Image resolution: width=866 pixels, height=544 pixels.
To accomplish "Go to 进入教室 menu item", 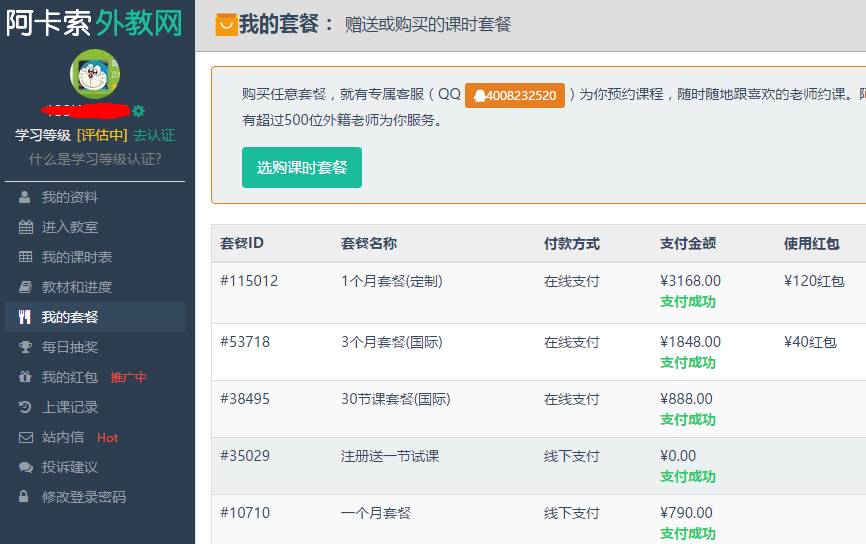I will click(70, 227).
